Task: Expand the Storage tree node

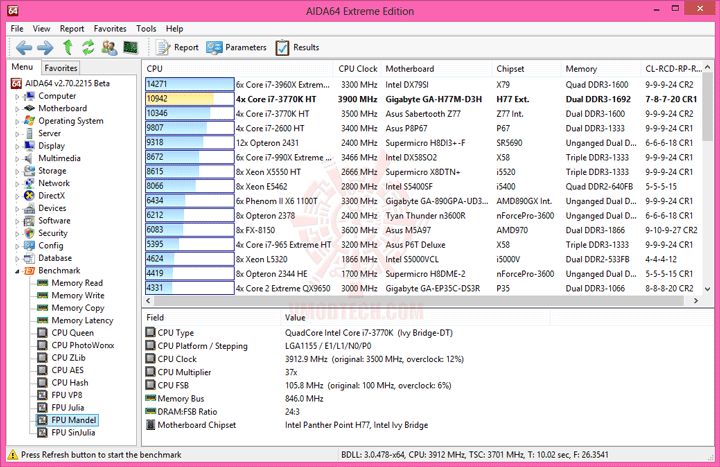Action: point(17,171)
